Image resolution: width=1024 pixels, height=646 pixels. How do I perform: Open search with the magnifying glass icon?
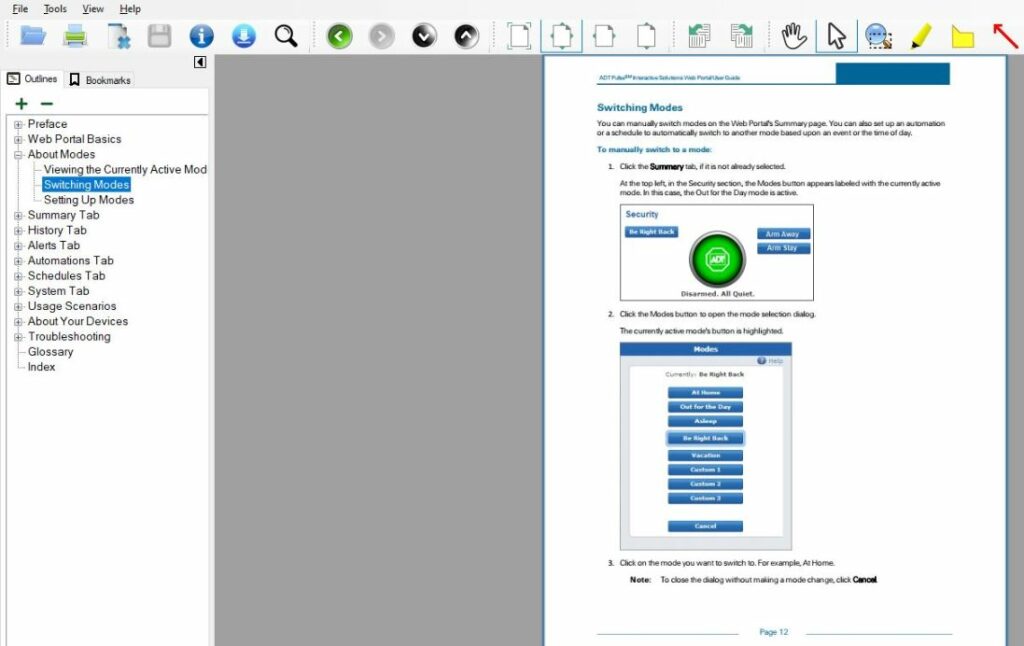pyautogui.click(x=285, y=36)
